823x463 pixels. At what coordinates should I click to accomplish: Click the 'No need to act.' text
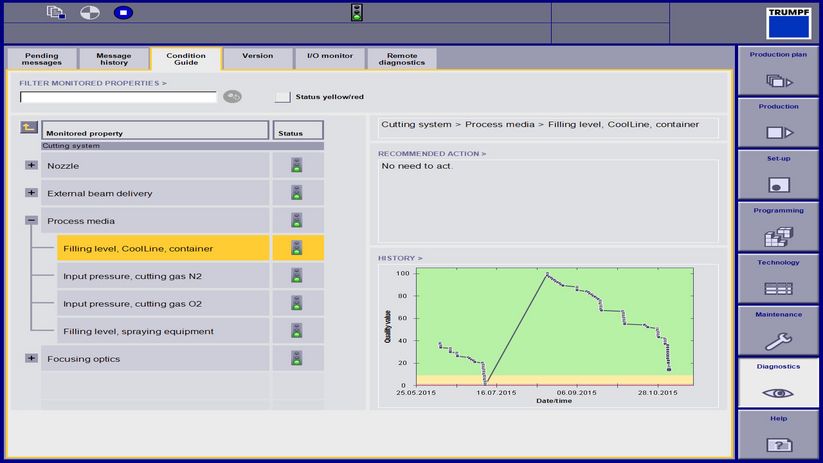point(417,166)
